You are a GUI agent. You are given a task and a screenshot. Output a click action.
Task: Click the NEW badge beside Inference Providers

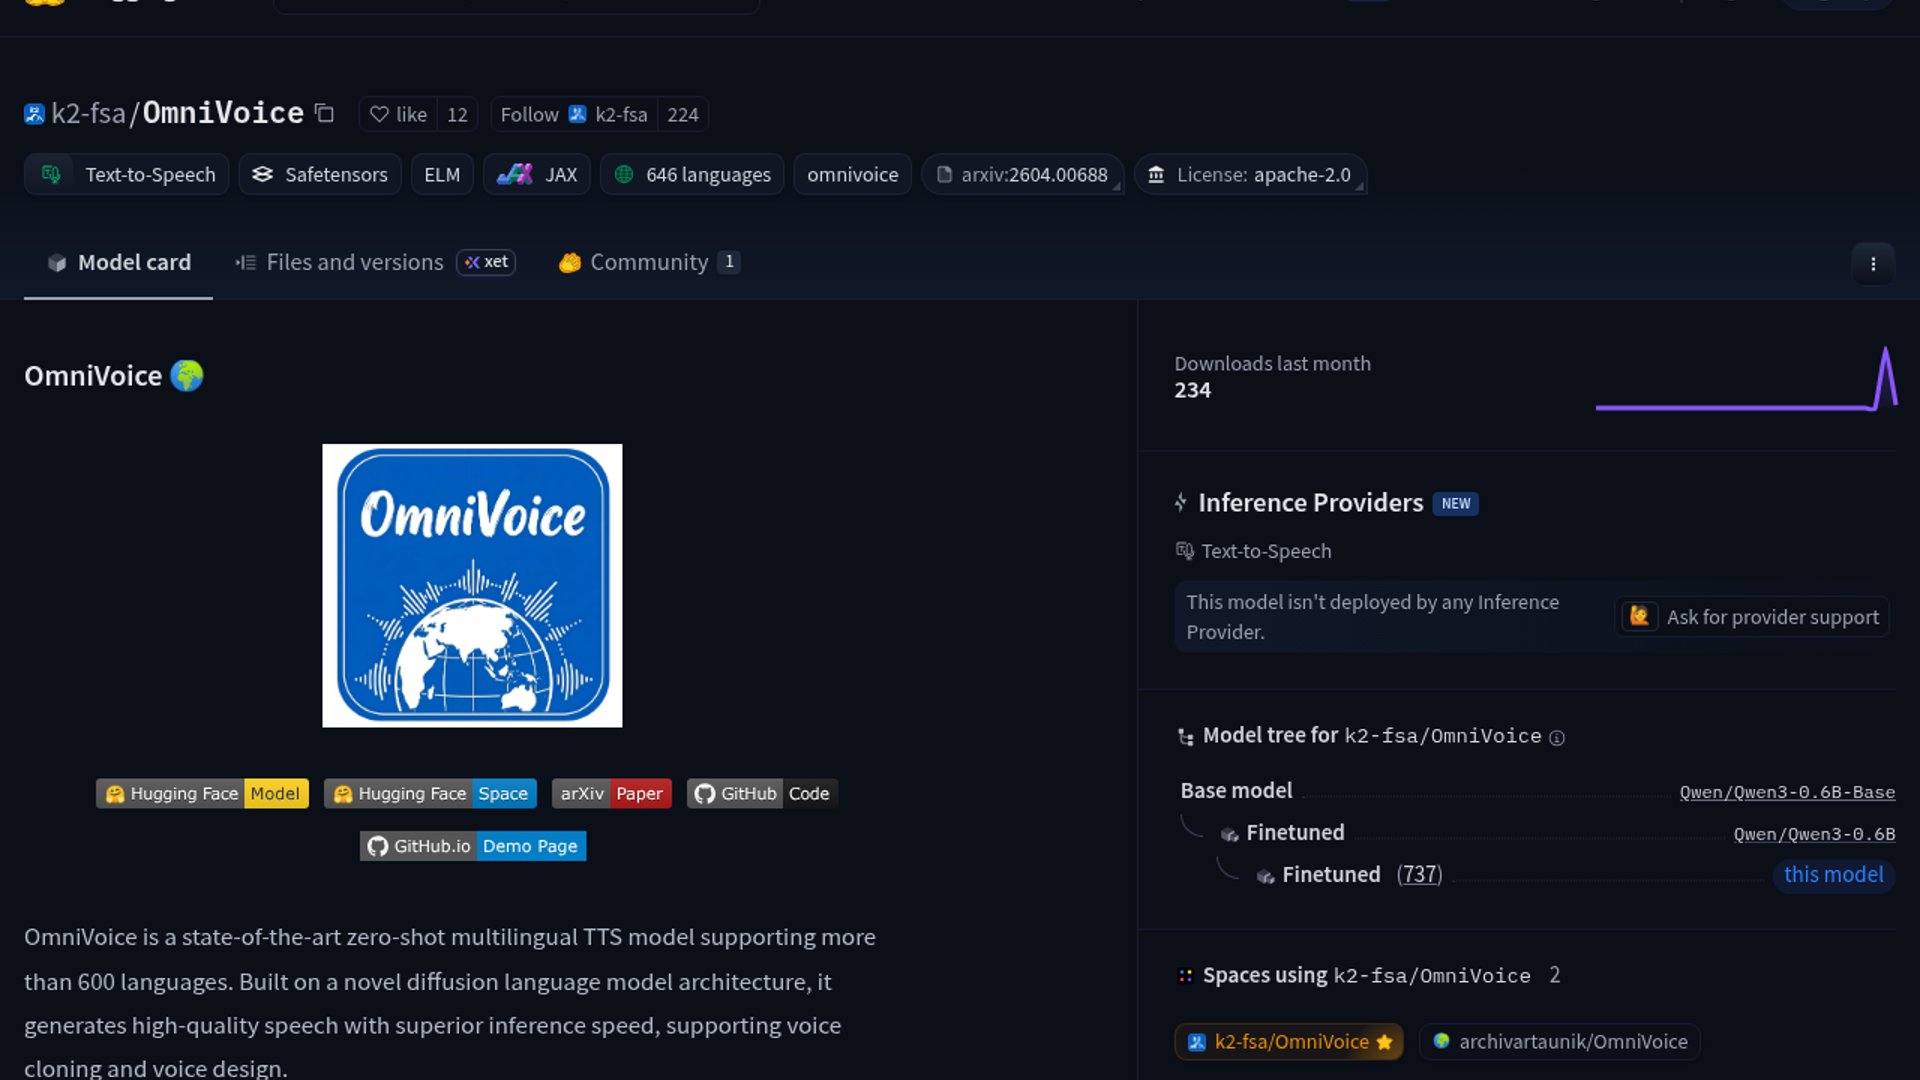pos(1456,504)
